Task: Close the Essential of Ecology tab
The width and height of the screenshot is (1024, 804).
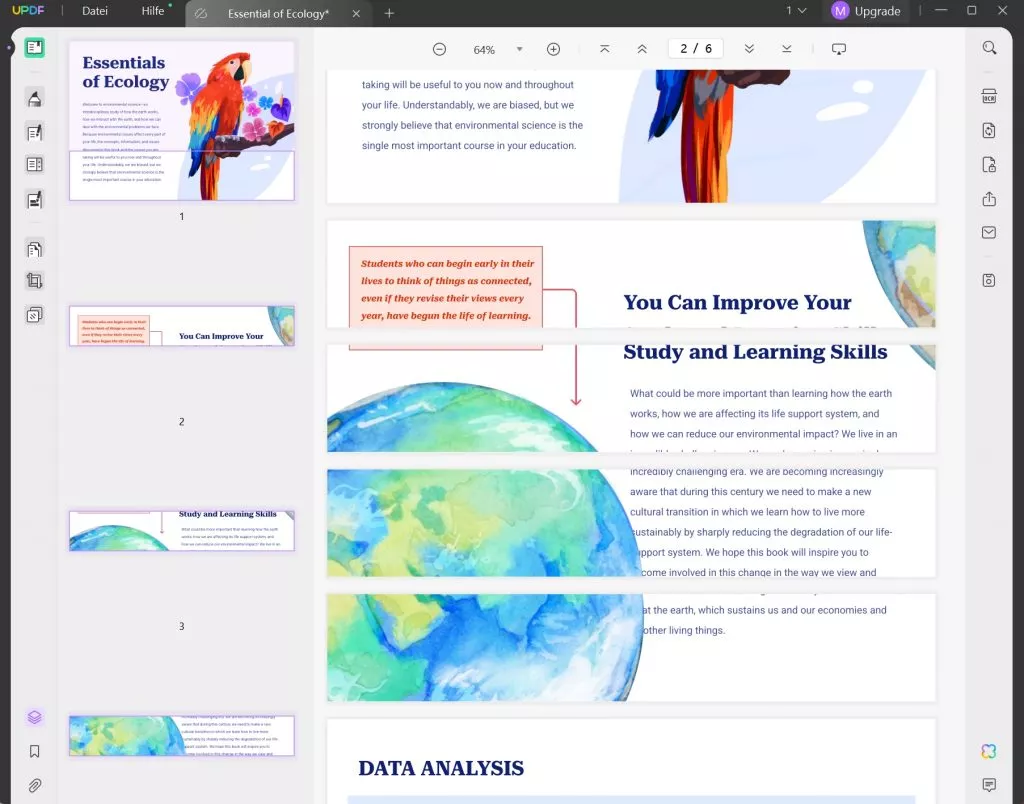Action: (356, 13)
